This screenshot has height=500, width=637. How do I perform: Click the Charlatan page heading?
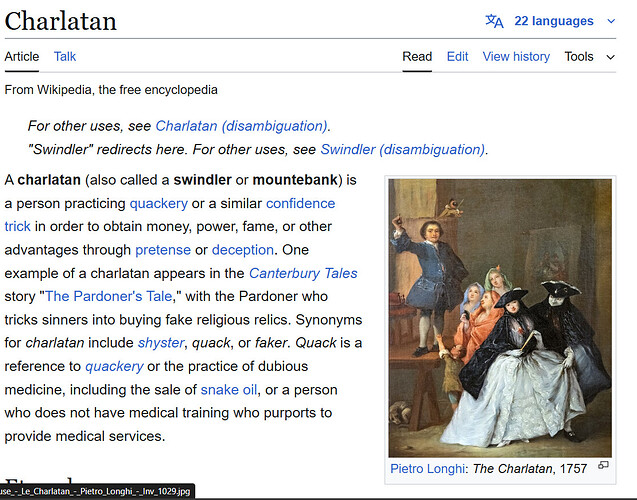tap(61, 21)
